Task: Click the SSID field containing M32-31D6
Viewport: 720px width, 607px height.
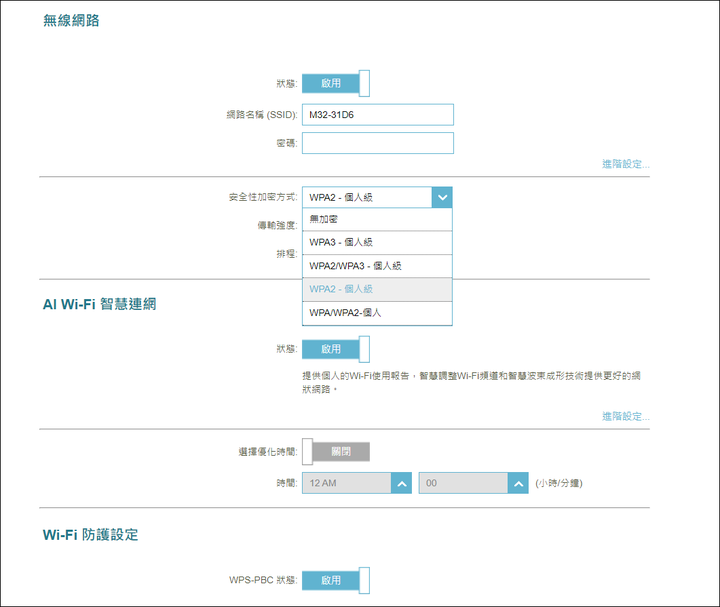Action: (x=377, y=115)
